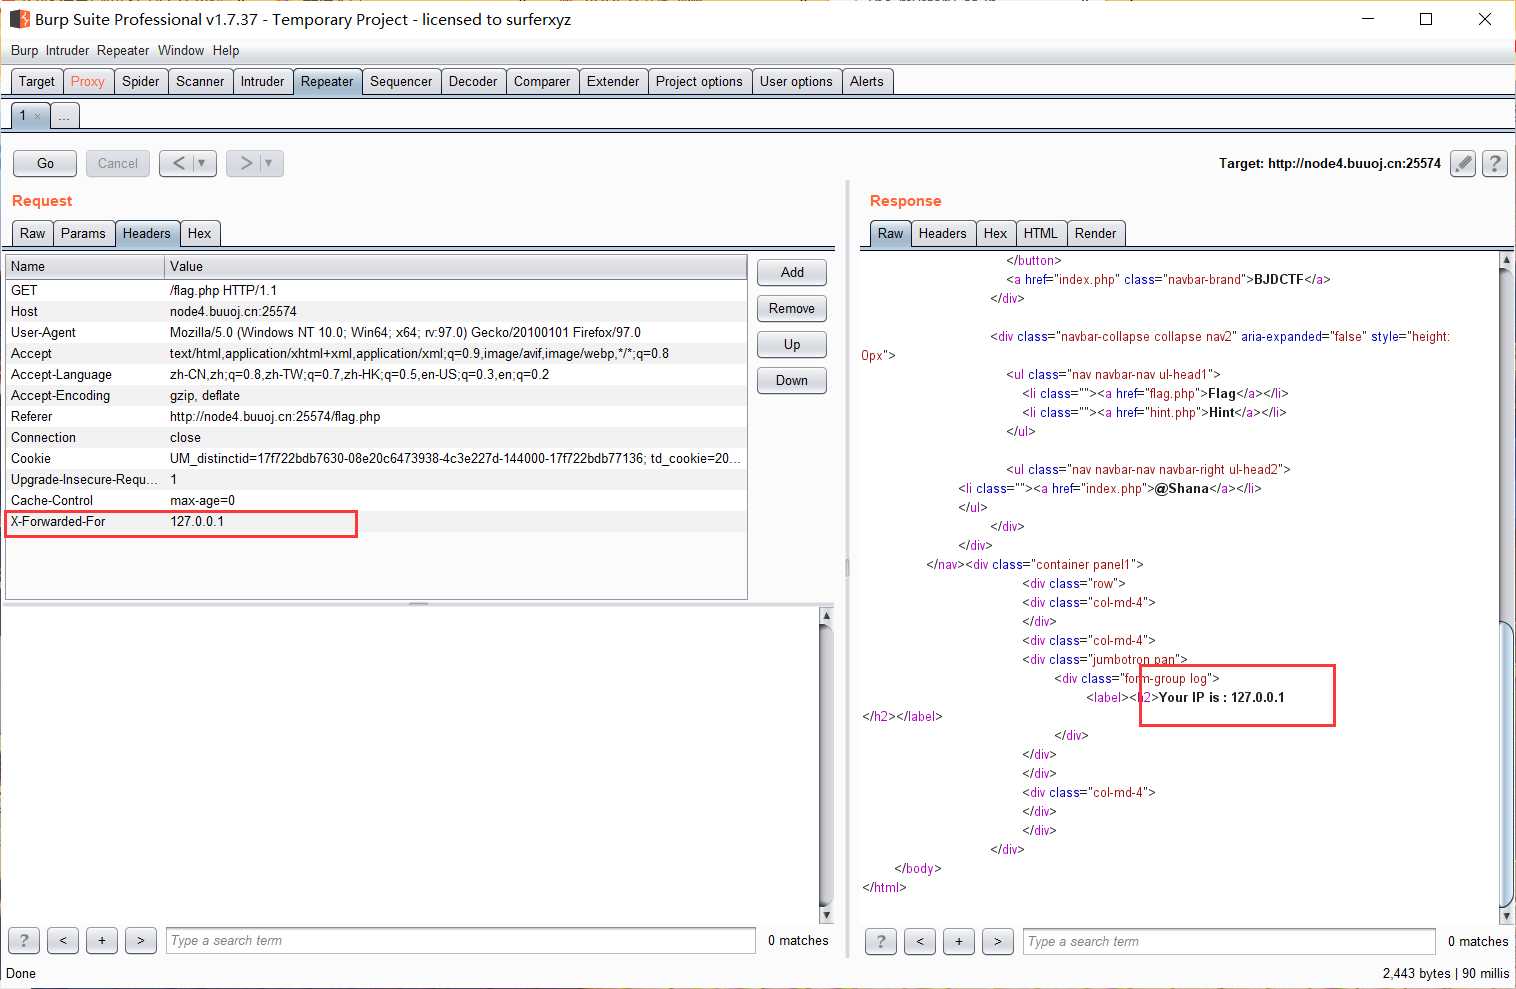Select response Hex tab
Screen dimensions: 1516x989
996,233
